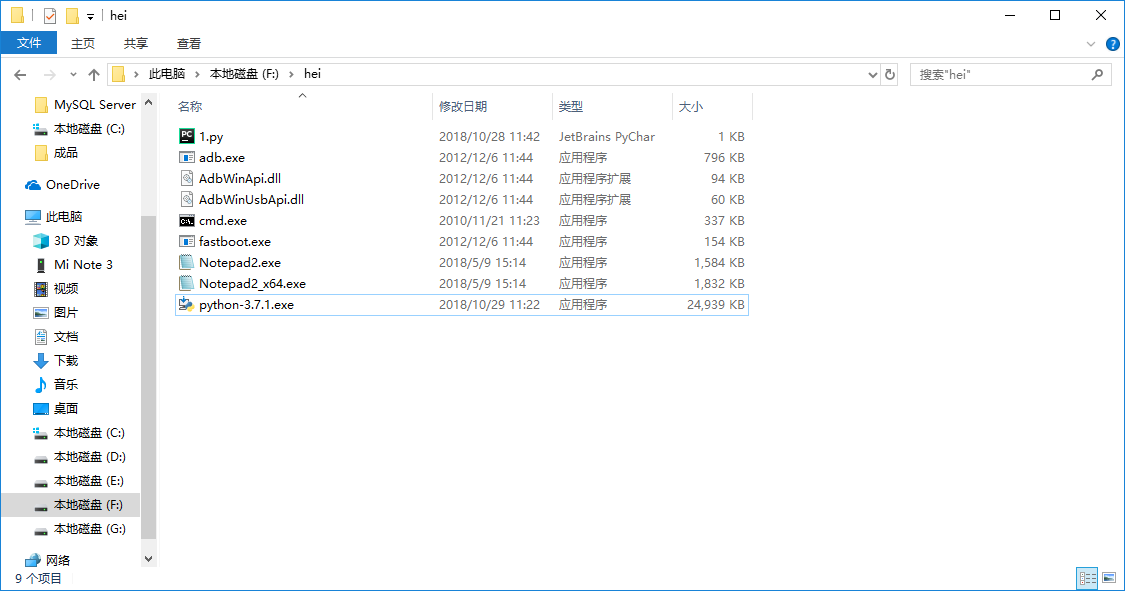Refresh the hei folder view
Screen dimensions: 1125x591
coord(890,75)
